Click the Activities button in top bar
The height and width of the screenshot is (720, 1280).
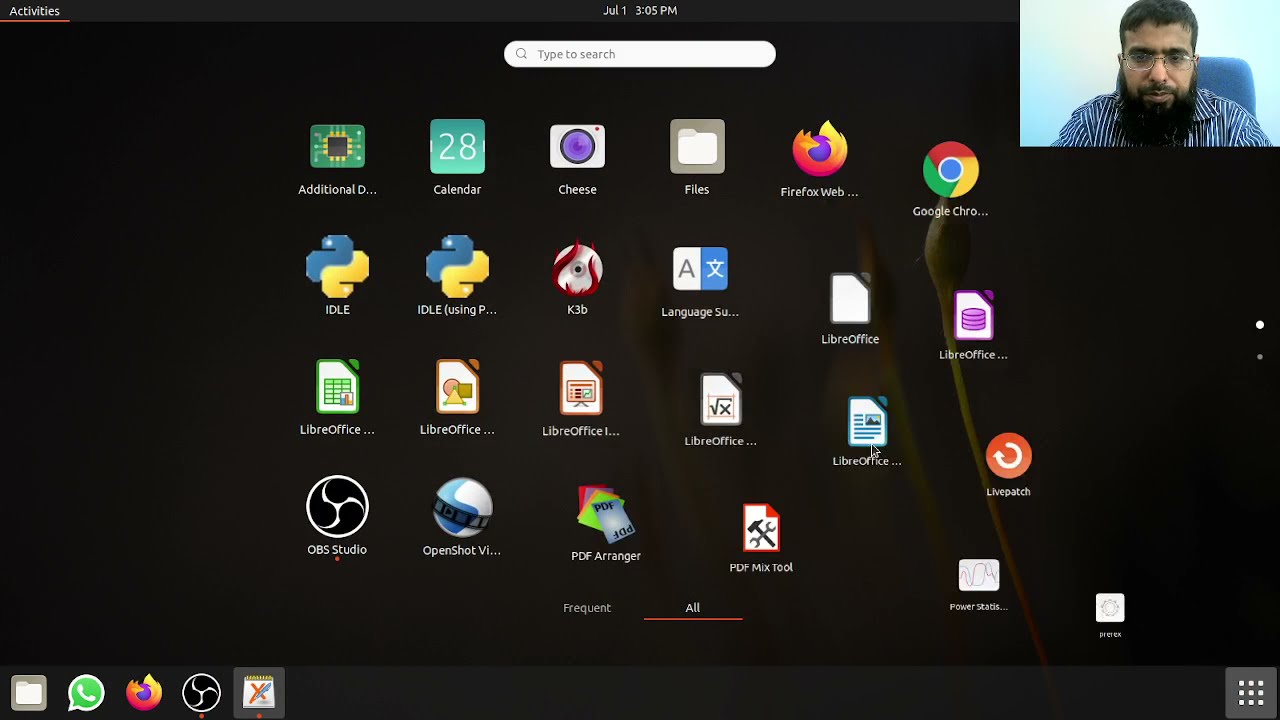tap(35, 11)
